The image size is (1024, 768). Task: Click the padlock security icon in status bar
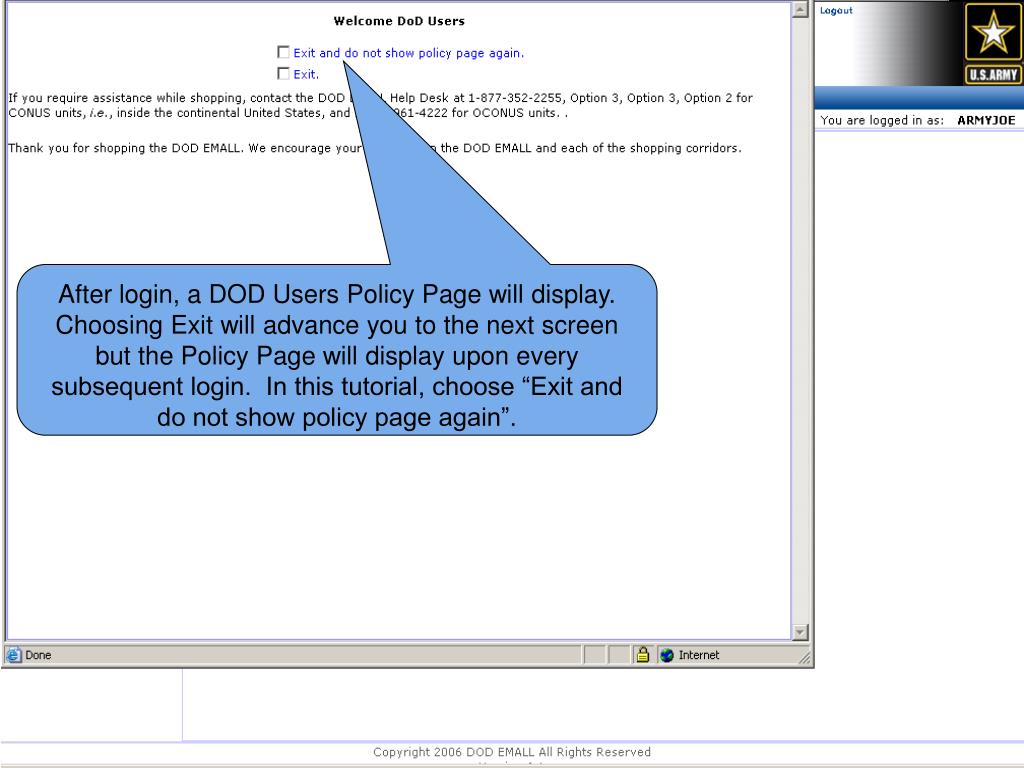[x=643, y=654]
